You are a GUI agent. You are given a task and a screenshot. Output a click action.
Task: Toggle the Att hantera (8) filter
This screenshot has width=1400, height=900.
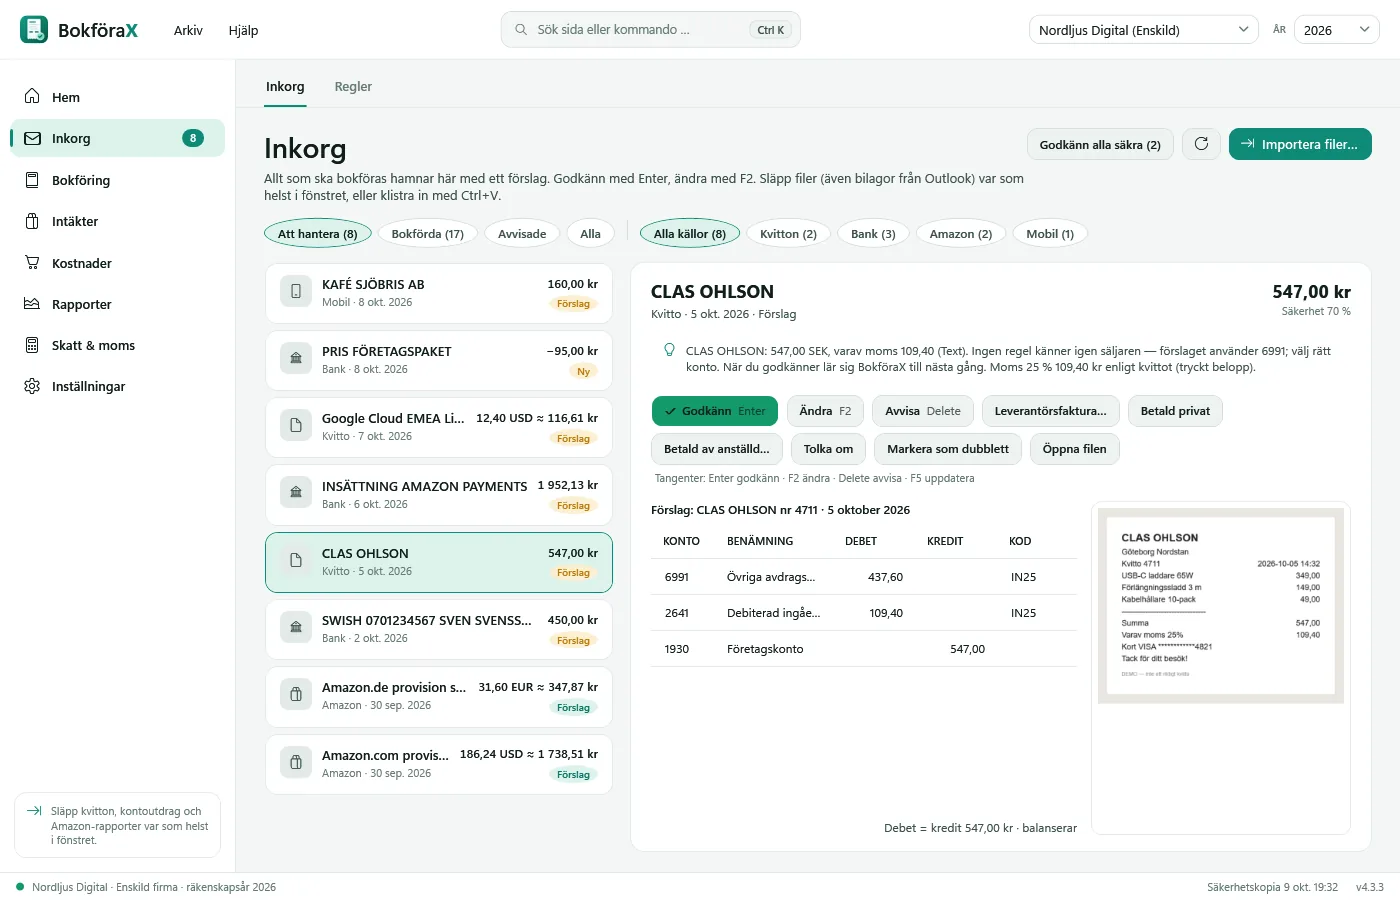pyautogui.click(x=318, y=234)
